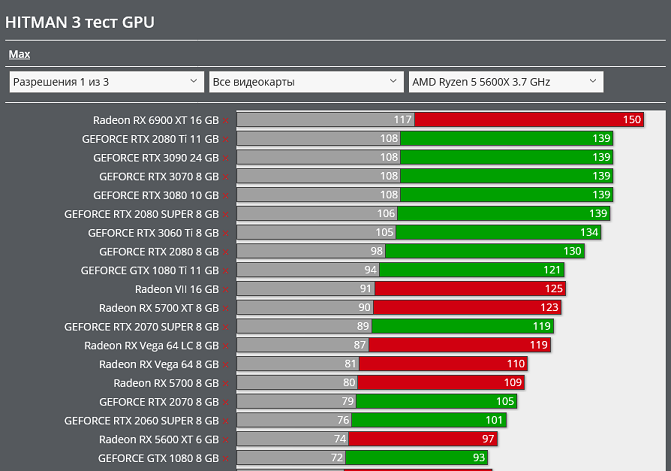Remove GEFORCE RTX 3080 10 GB with red X
This screenshot has height=471, width=671.
pos(226,196)
